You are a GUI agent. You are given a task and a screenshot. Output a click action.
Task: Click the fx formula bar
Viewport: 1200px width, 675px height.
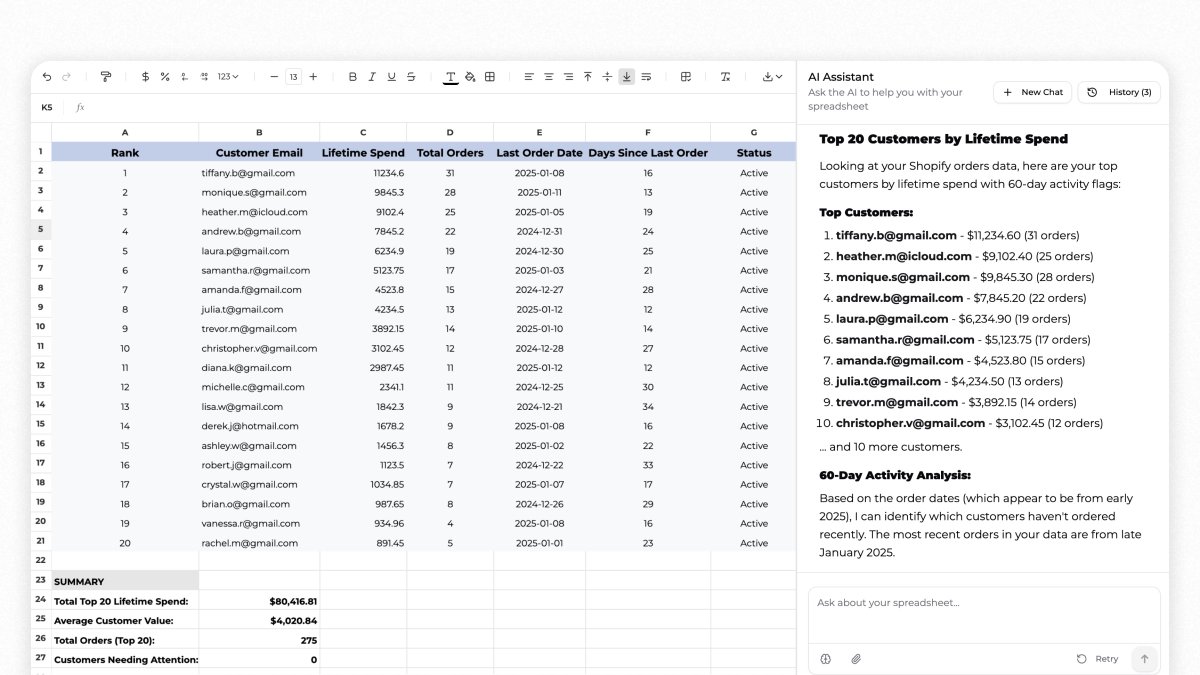point(435,107)
